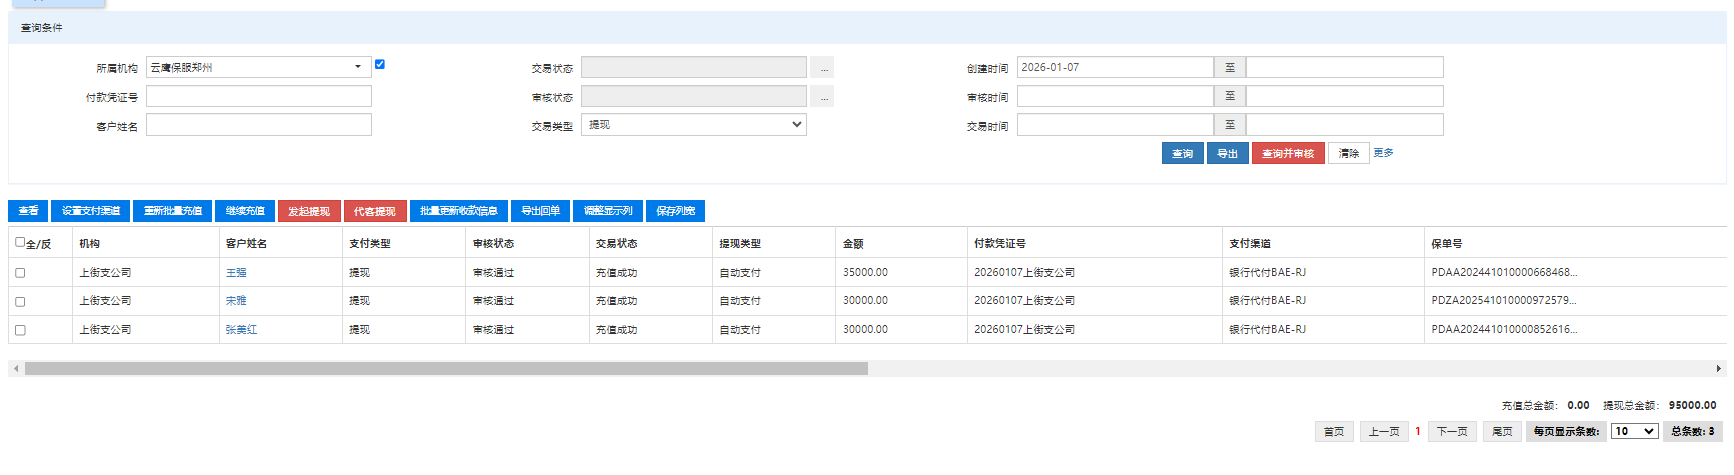Go to 下一页 next page
The image size is (1734, 475).
tap(1452, 431)
